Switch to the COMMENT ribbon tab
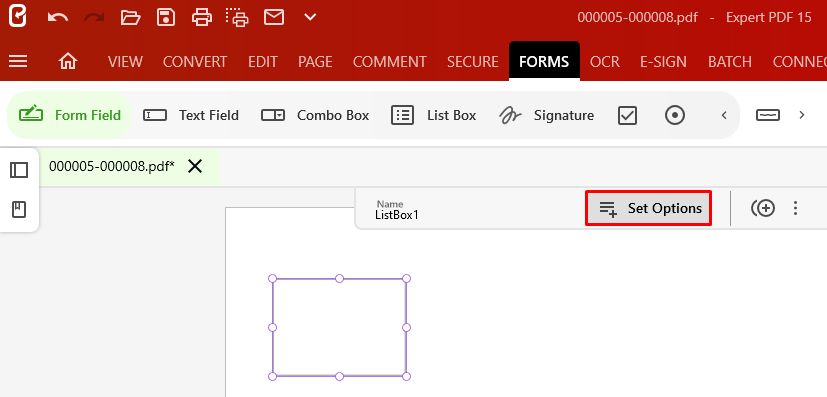The width and height of the screenshot is (827, 397). click(x=389, y=62)
